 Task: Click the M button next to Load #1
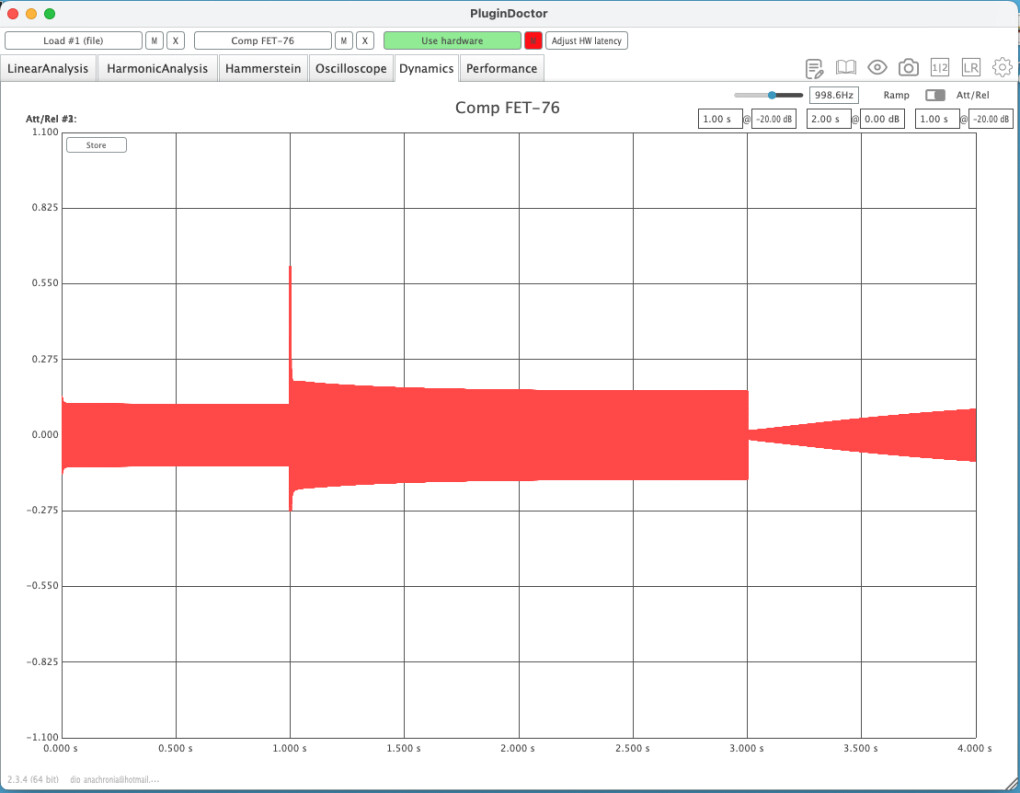pos(154,40)
